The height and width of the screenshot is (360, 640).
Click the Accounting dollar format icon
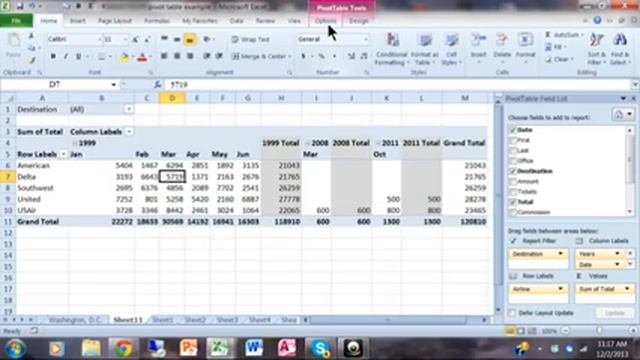[x=304, y=56]
